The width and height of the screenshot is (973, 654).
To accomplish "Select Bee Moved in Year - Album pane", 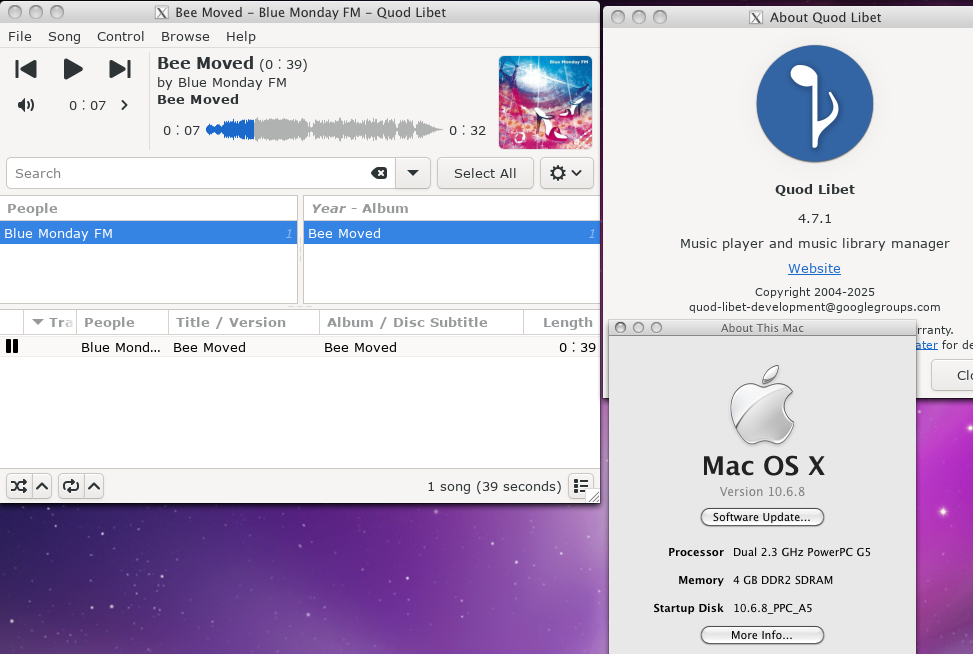I will (451, 233).
